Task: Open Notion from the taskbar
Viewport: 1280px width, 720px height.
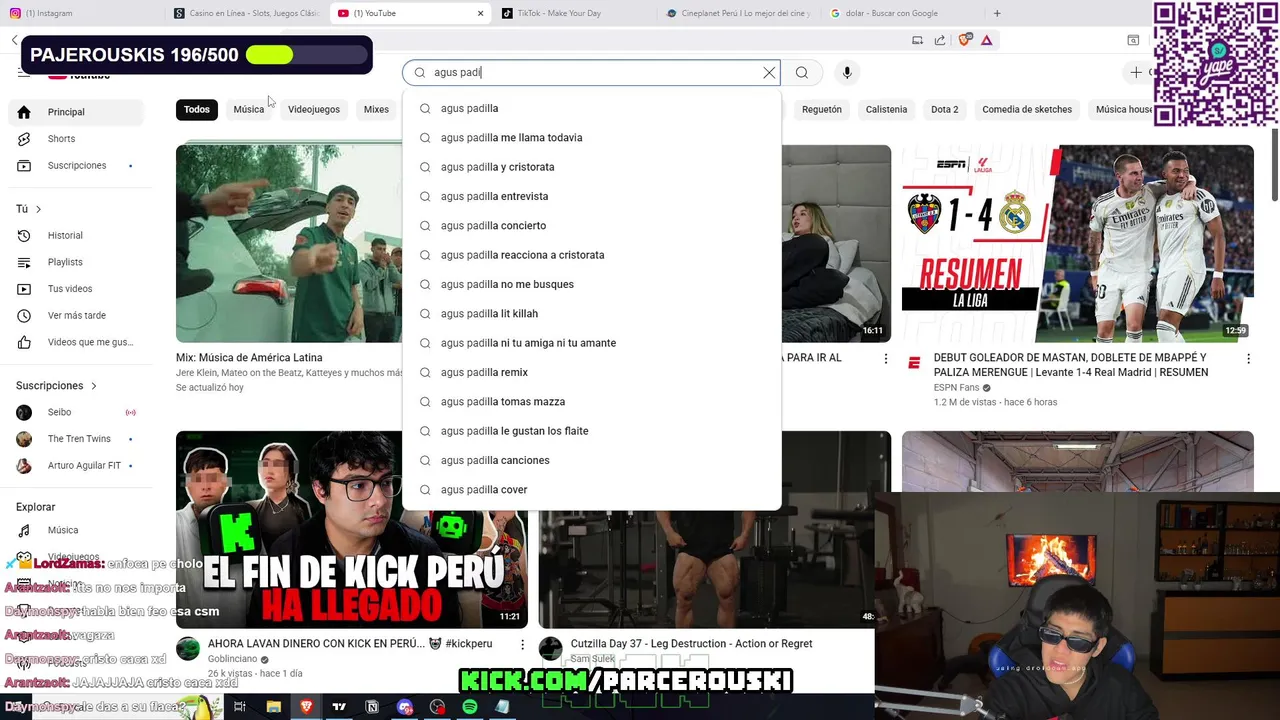Action: pyautogui.click(x=372, y=707)
